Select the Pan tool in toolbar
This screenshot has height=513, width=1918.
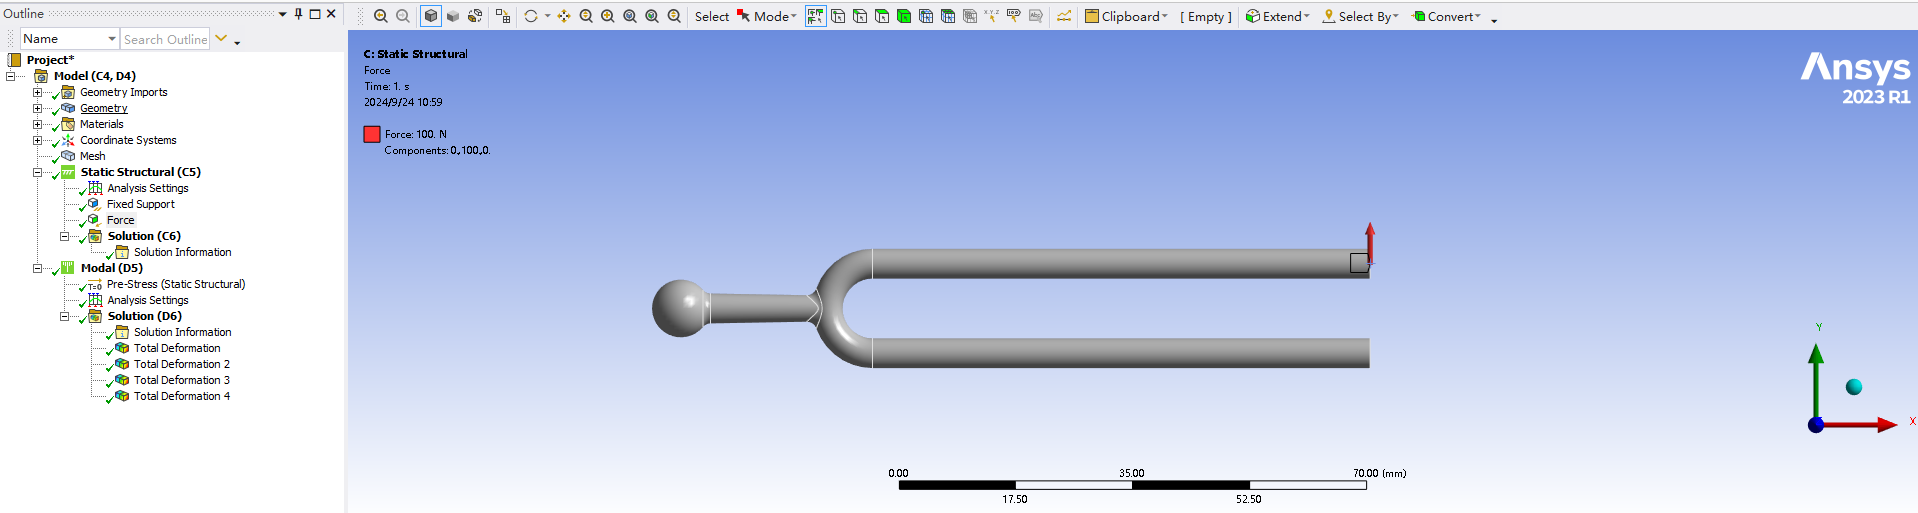[x=564, y=16]
